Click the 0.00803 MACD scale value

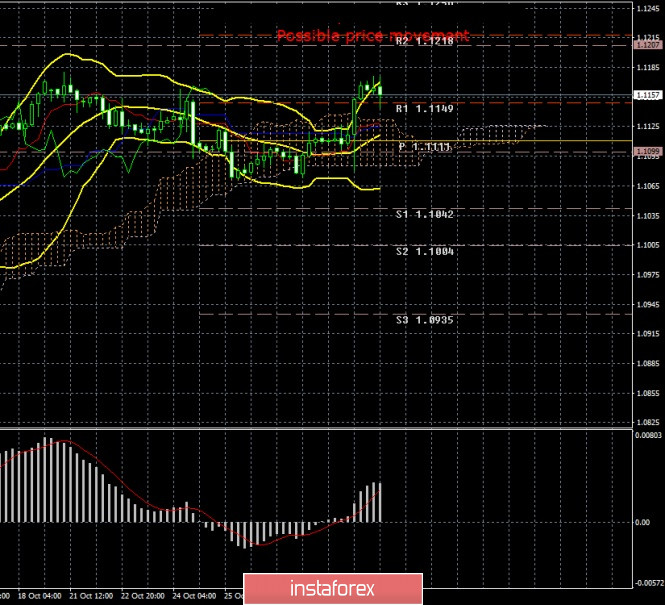(648, 435)
